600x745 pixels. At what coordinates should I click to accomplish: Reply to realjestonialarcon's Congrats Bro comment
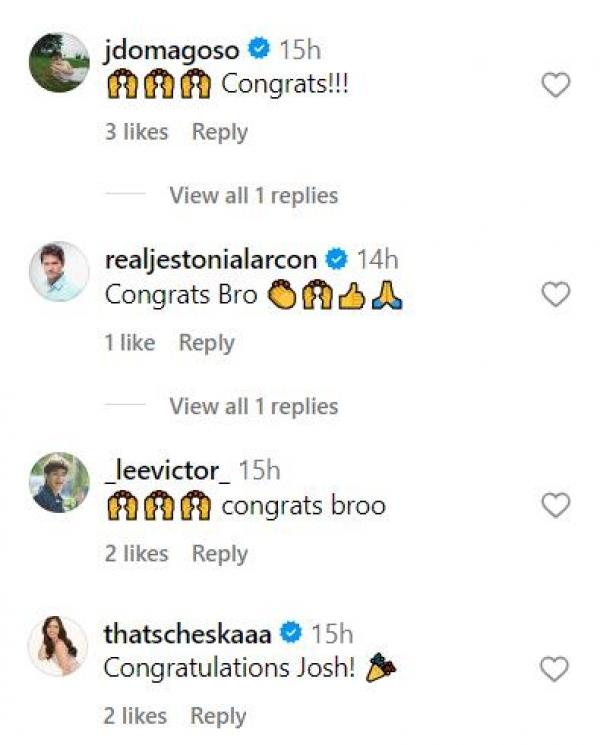pos(206,343)
